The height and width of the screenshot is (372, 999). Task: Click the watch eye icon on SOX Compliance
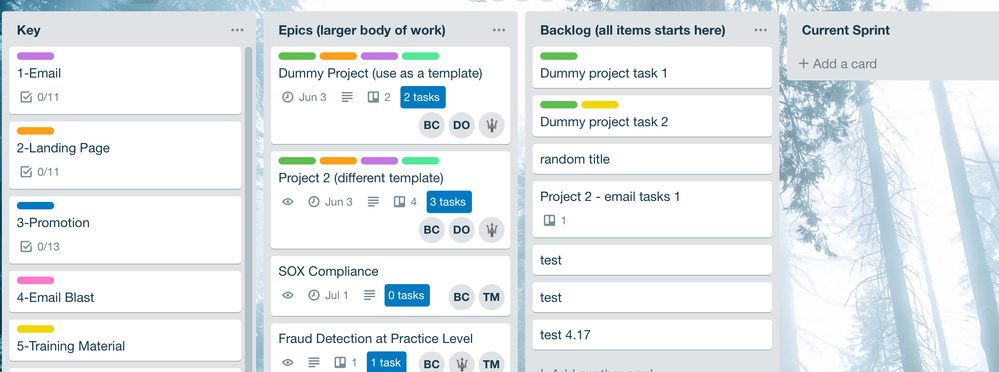click(288, 296)
